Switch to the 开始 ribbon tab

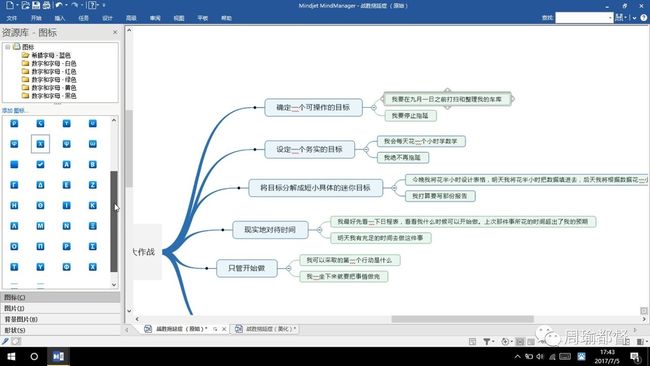click(36, 18)
